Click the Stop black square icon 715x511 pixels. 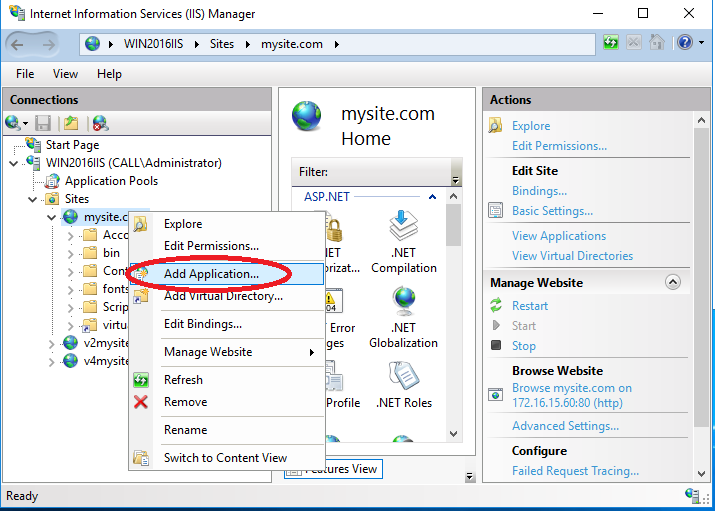pos(496,345)
